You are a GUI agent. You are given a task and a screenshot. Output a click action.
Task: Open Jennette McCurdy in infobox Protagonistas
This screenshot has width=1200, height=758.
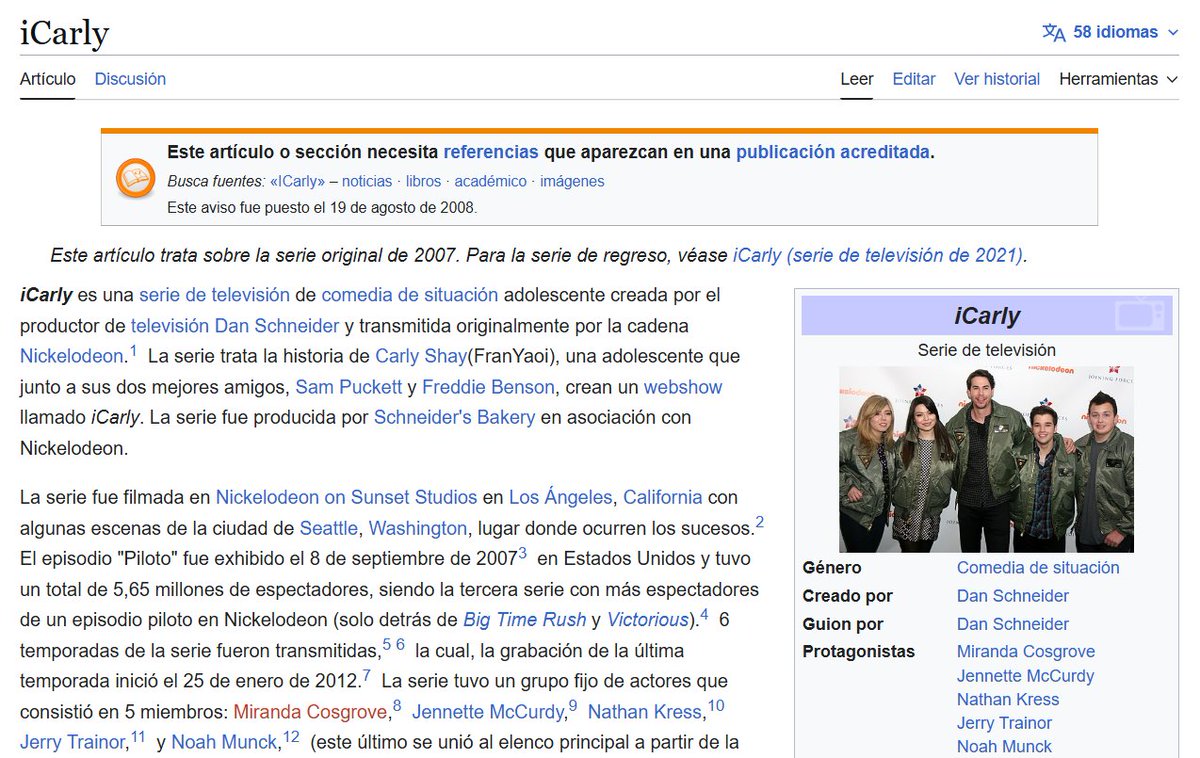click(1025, 676)
